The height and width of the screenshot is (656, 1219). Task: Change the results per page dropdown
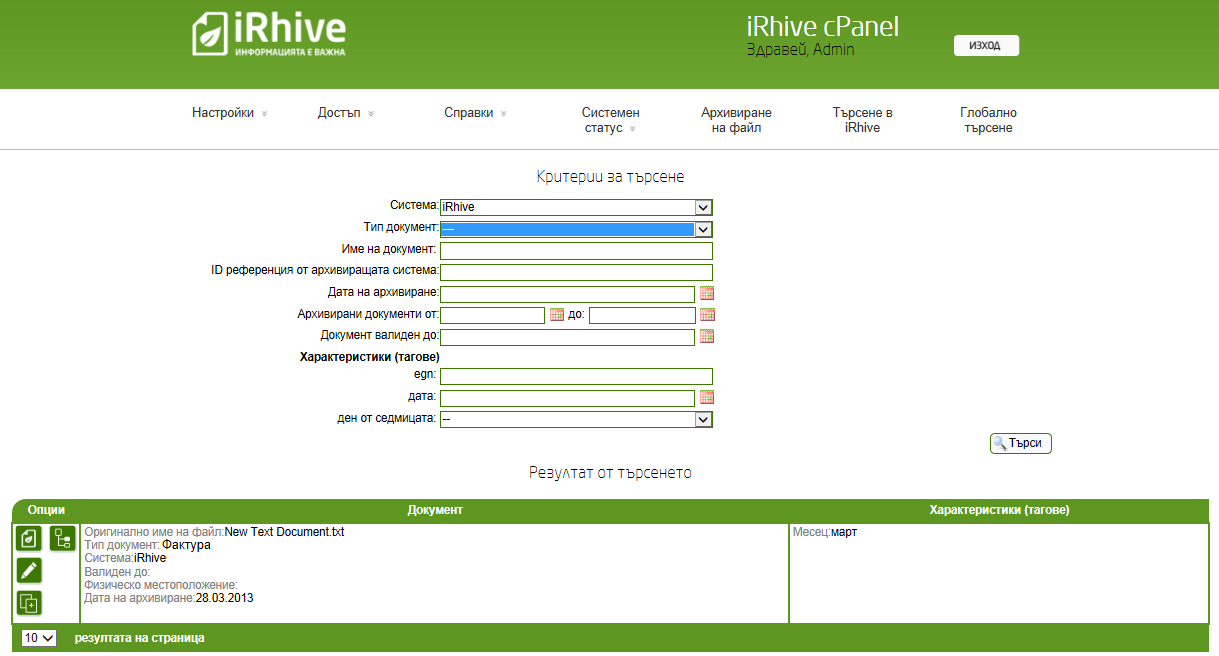pyautogui.click(x=40, y=638)
